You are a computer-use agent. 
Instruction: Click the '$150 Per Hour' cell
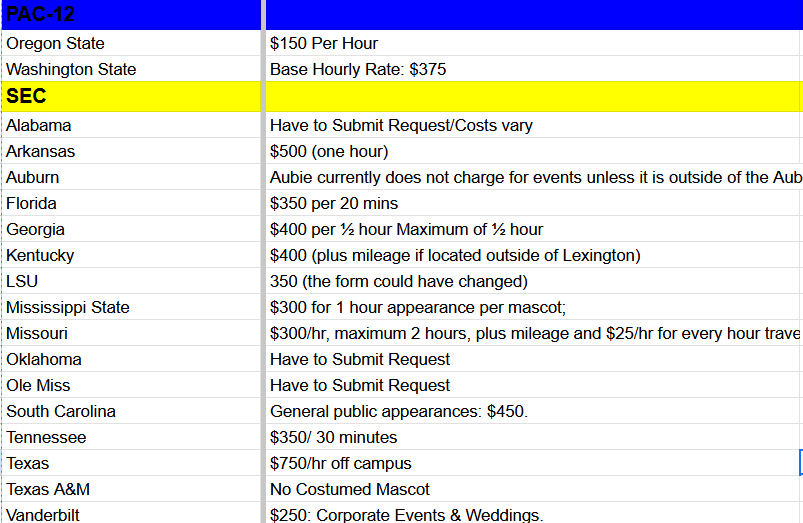pyautogui.click(x=534, y=43)
